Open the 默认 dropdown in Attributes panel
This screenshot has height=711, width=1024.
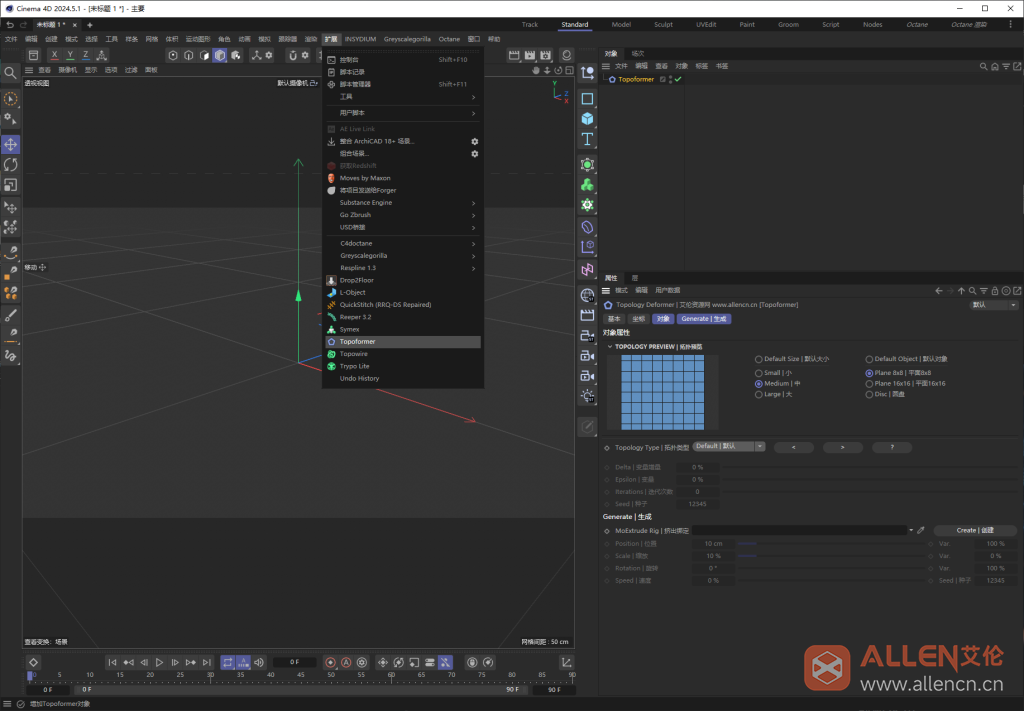[x=993, y=305]
